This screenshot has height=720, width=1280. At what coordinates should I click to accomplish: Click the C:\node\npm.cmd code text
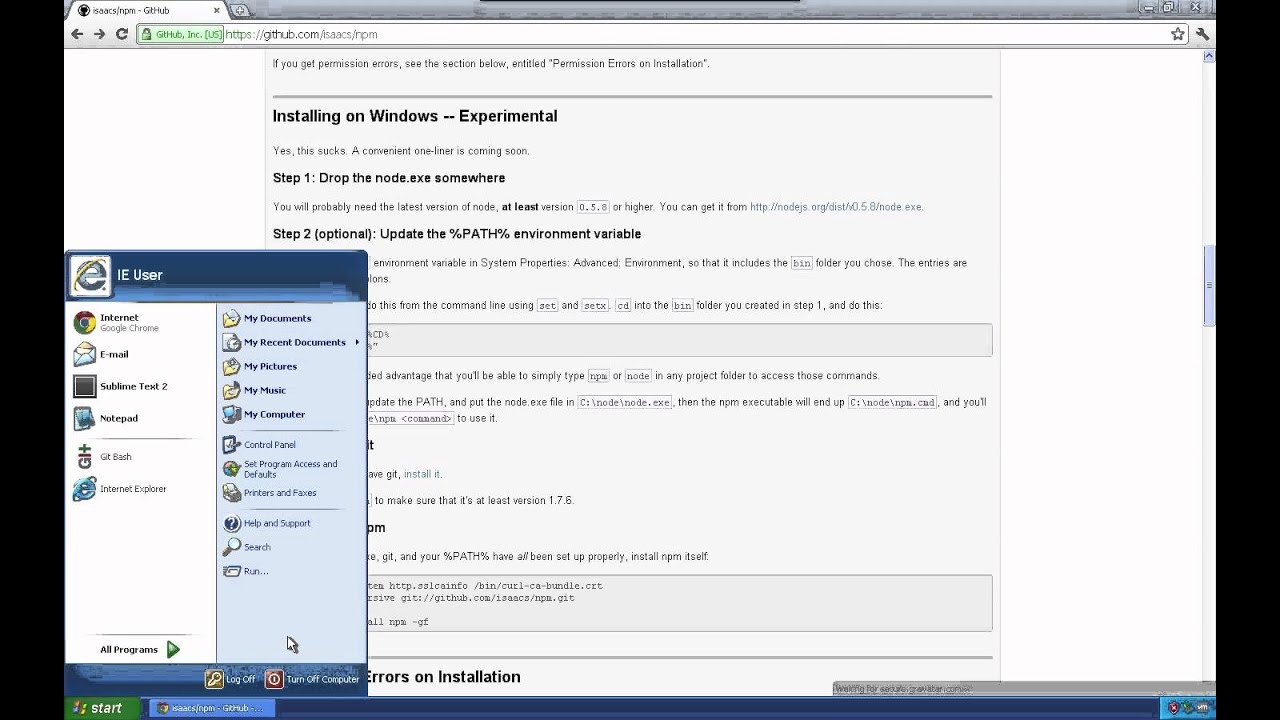pyautogui.click(x=892, y=402)
